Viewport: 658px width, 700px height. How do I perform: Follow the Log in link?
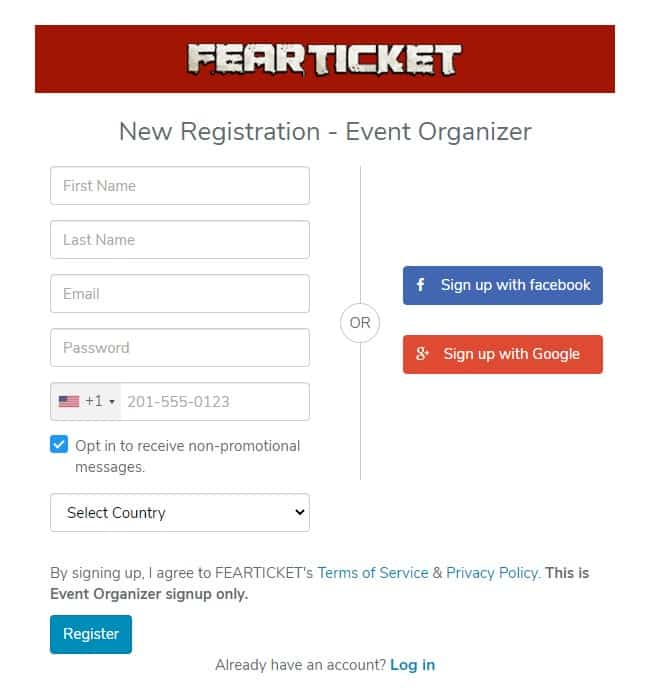click(x=412, y=665)
